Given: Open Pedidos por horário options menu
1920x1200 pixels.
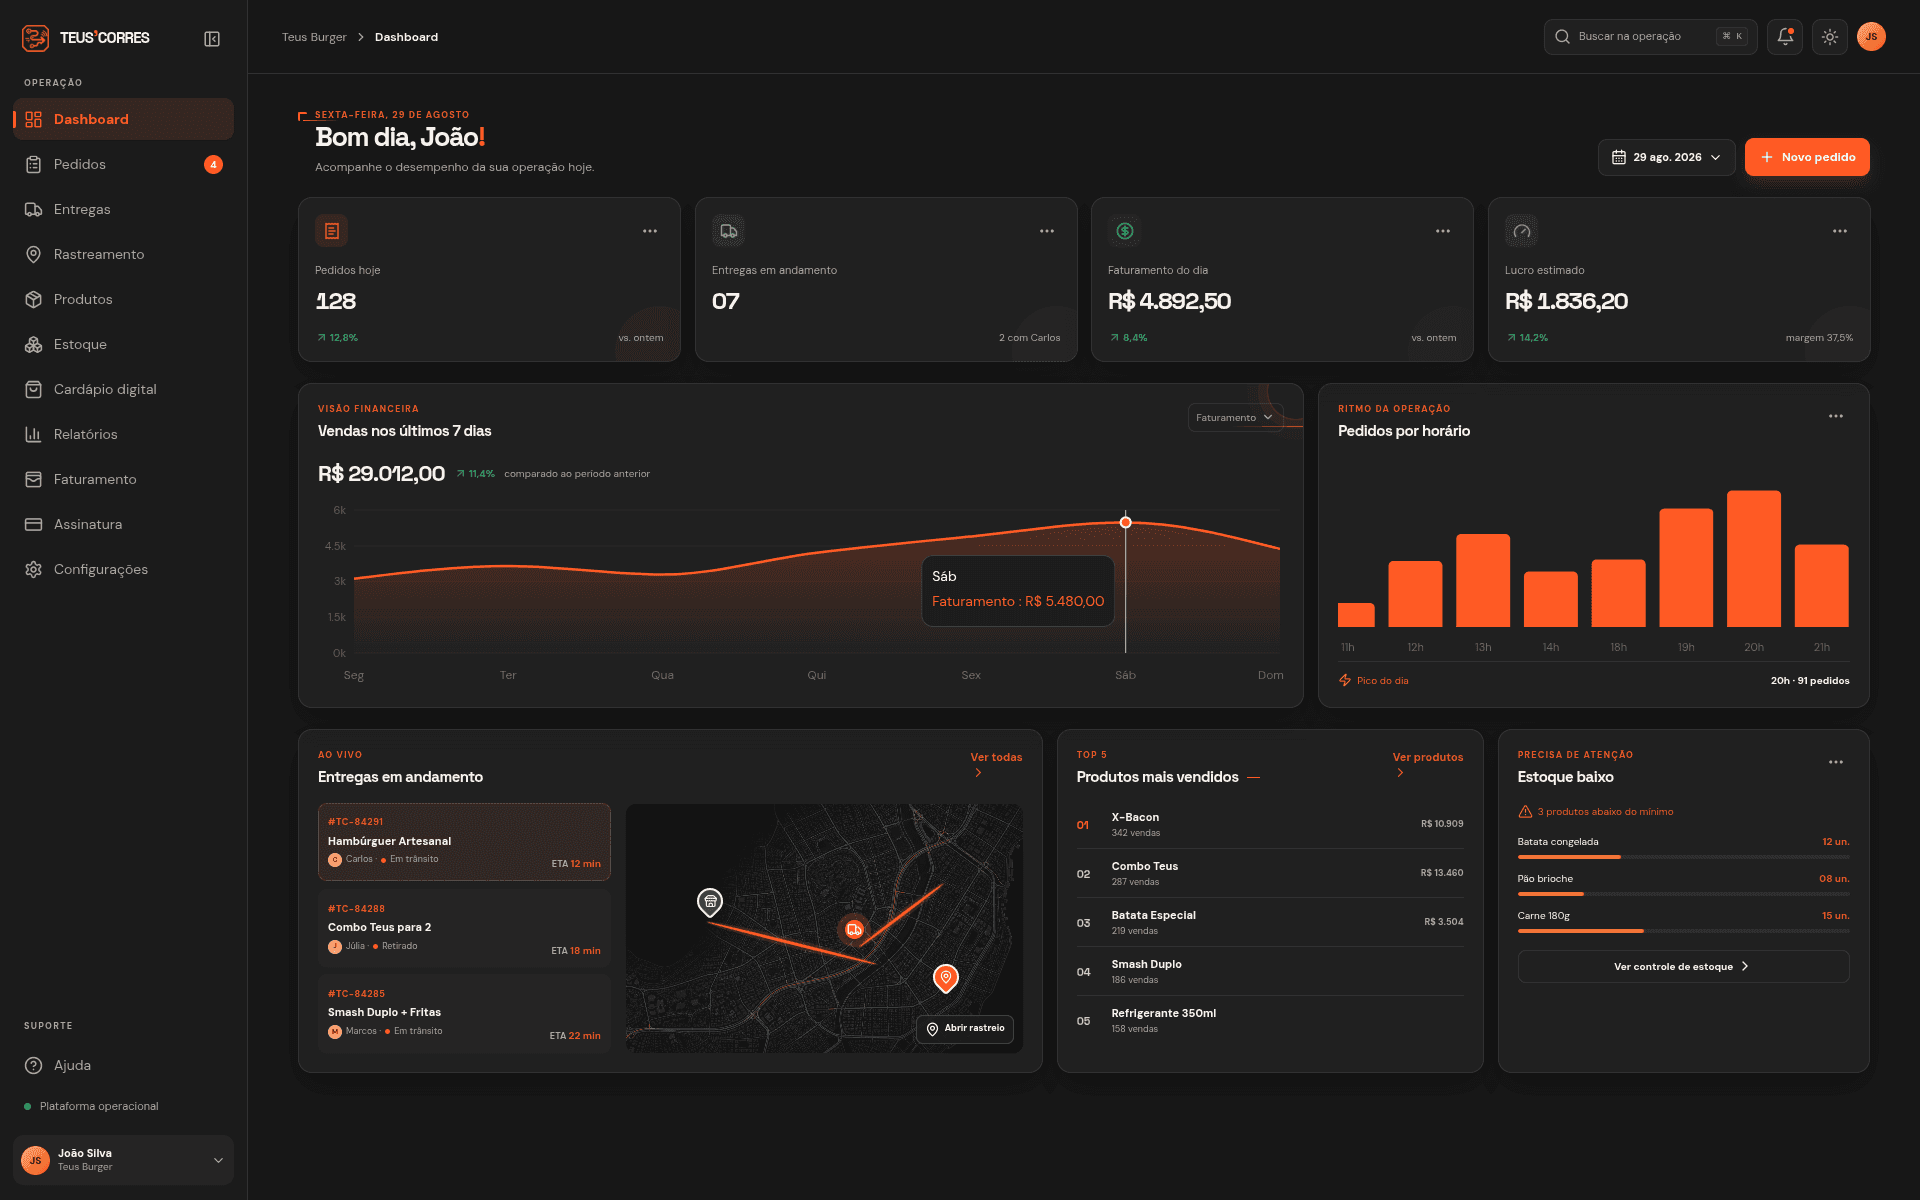Looking at the screenshot, I should (1836, 416).
